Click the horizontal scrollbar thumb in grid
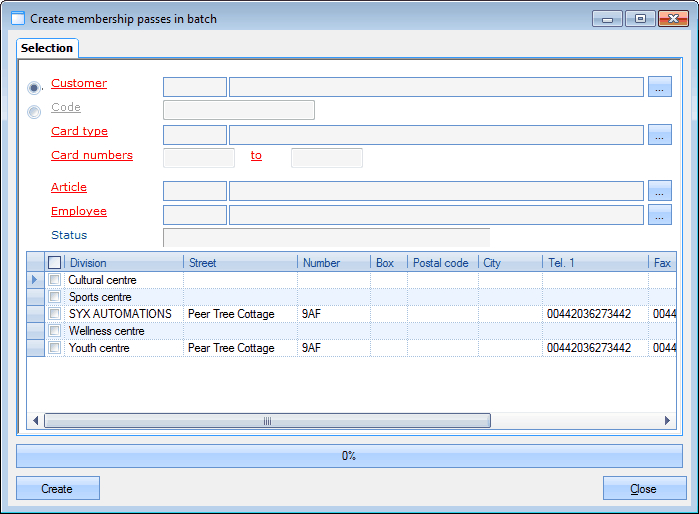Screen dimensions: 699x514 267,421
